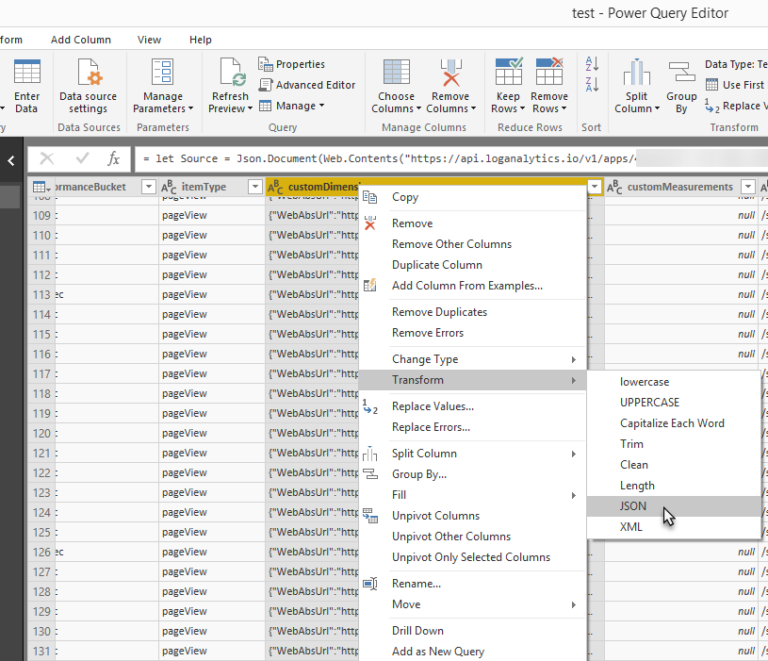Choose JSON transform
This screenshot has height=661, width=768.
(x=674, y=506)
